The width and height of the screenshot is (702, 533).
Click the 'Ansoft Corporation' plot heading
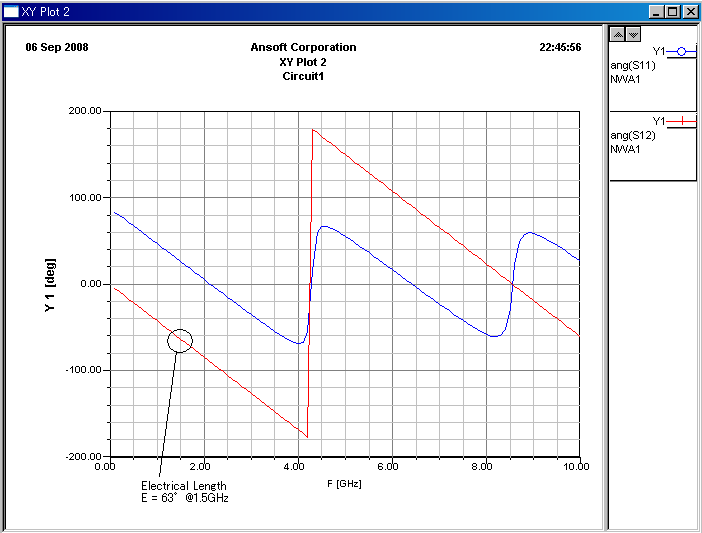click(303, 47)
